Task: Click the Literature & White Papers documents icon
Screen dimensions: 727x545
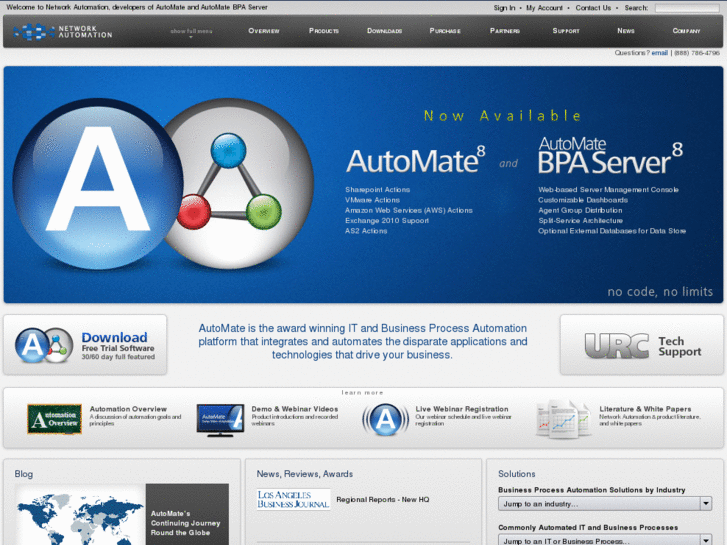Action: (x=563, y=419)
